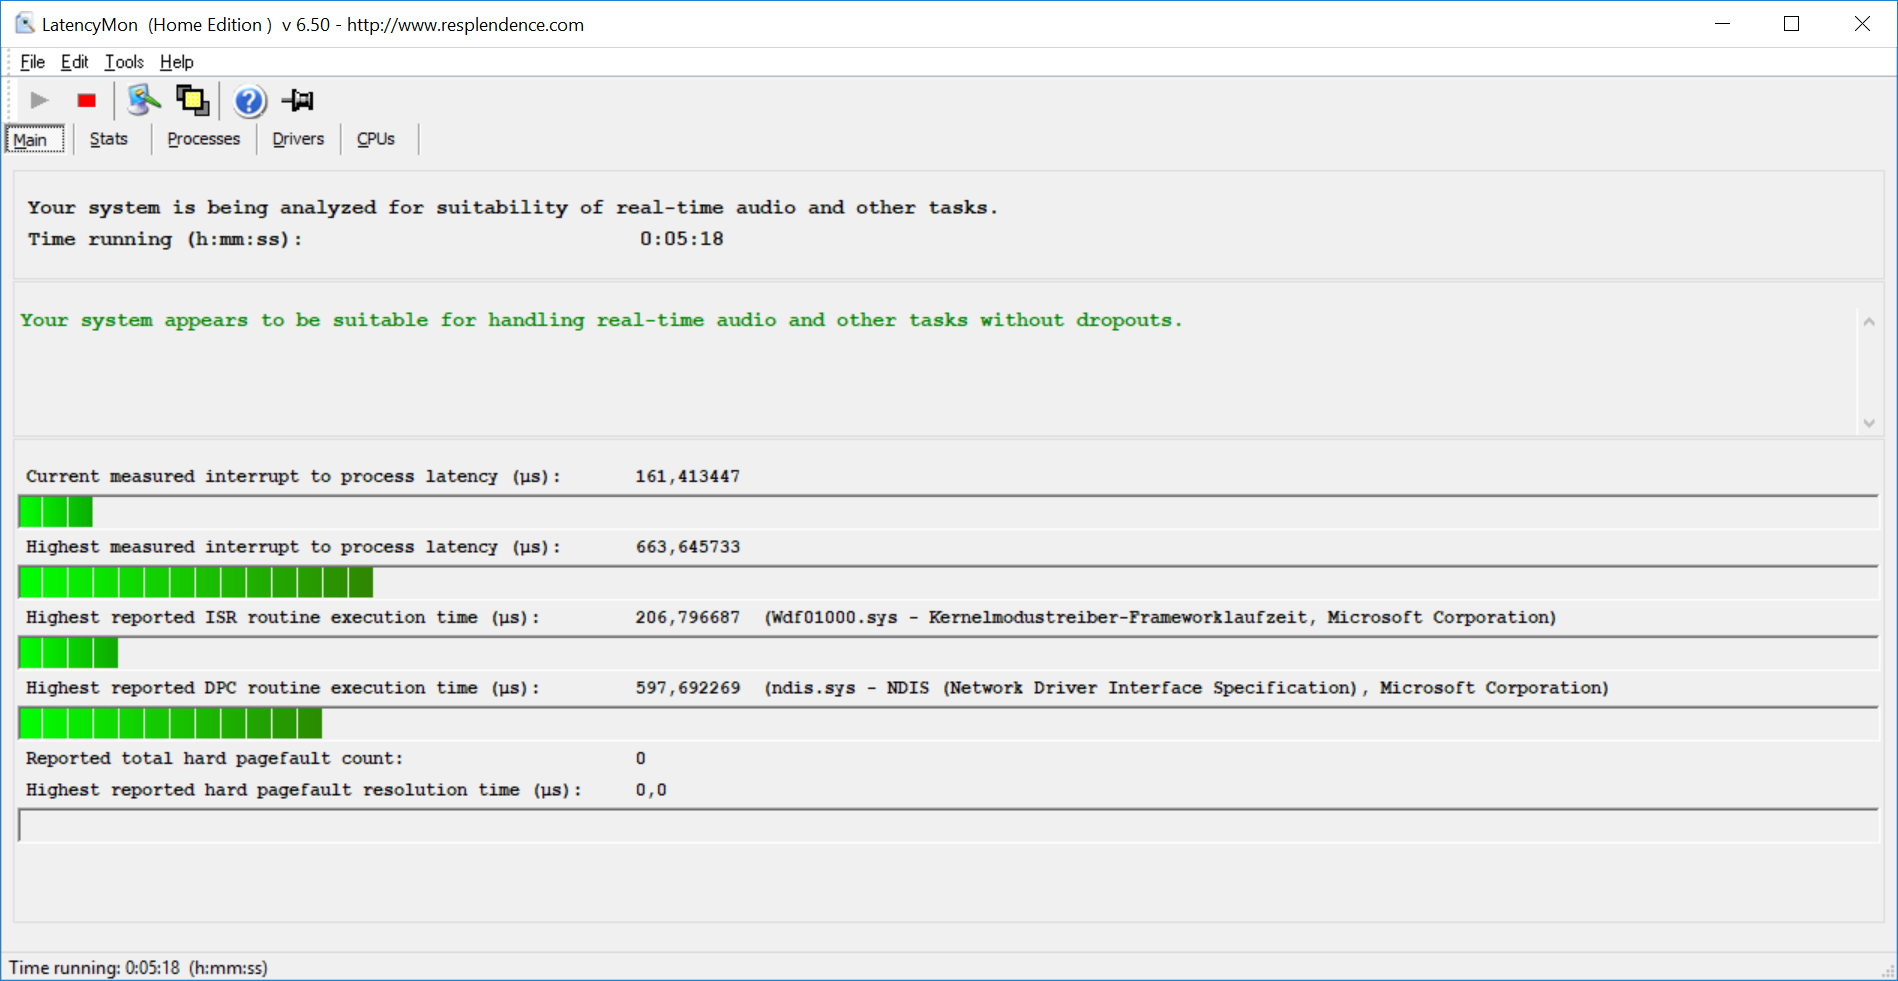This screenshot has height=981, width=1898.
Task: Click the pin always-on-top toolbar icon
Action: click(298, 100)
